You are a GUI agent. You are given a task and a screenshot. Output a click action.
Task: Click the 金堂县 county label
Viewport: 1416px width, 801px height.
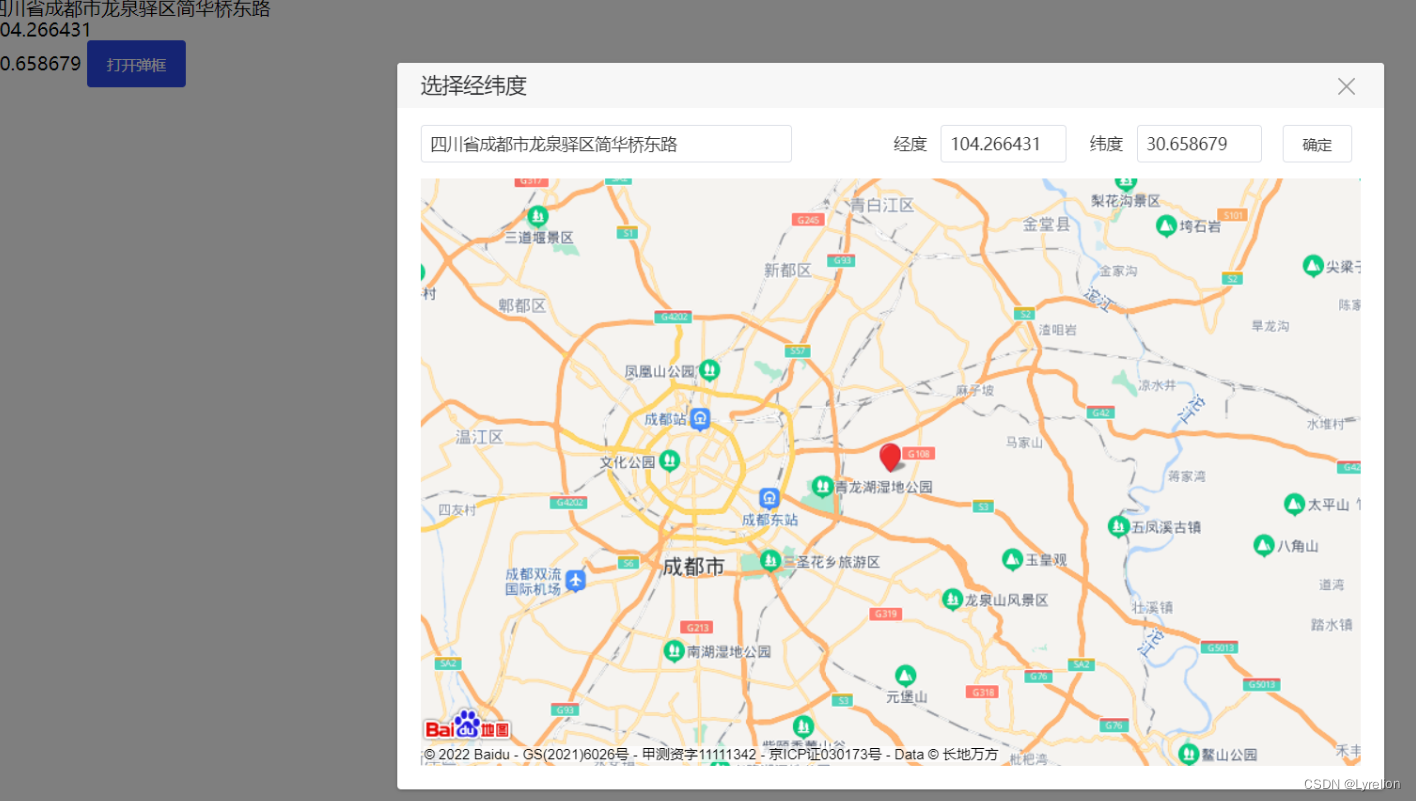click(1046, 225)
